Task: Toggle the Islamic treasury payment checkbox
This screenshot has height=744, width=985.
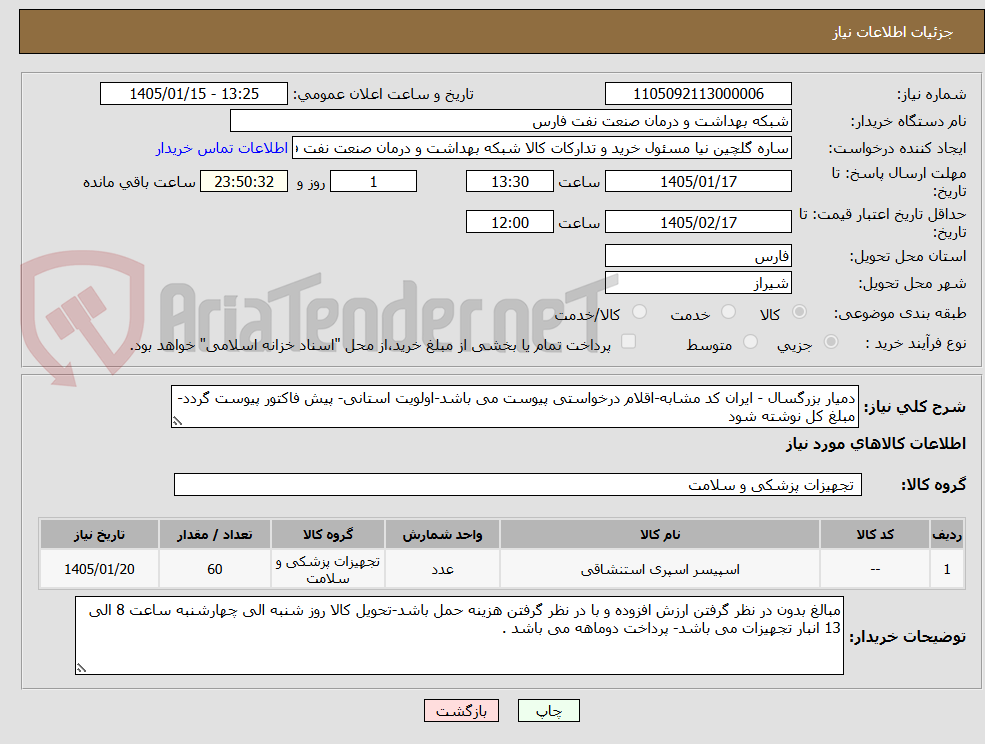Action: (x=628, y=341)
